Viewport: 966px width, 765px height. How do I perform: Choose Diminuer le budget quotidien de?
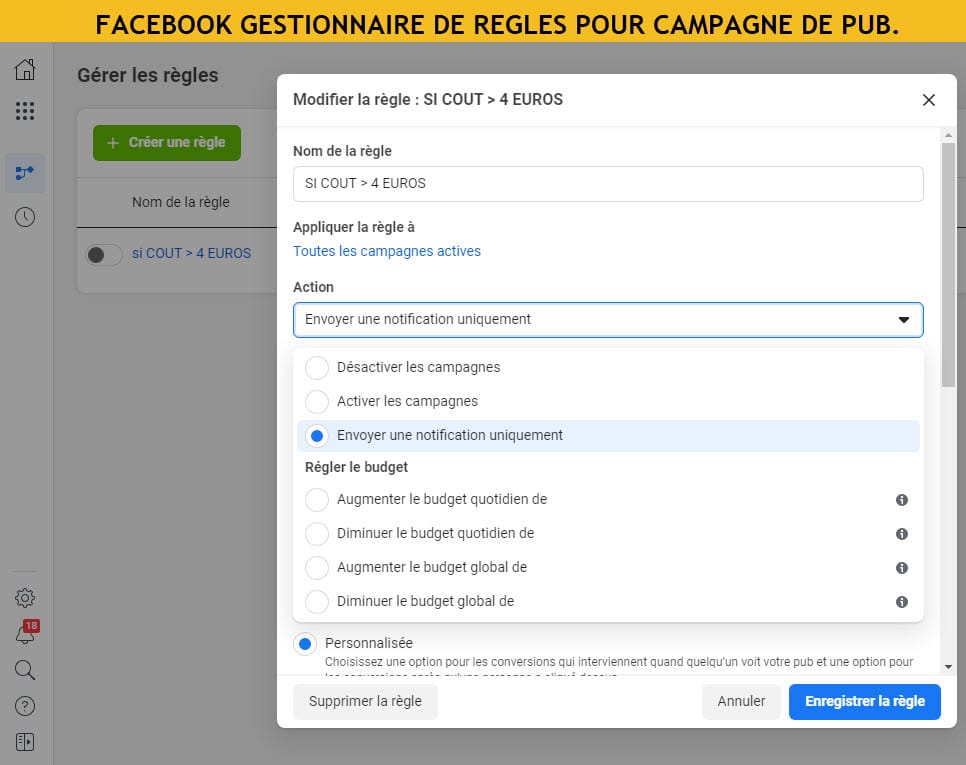[608, 533]
